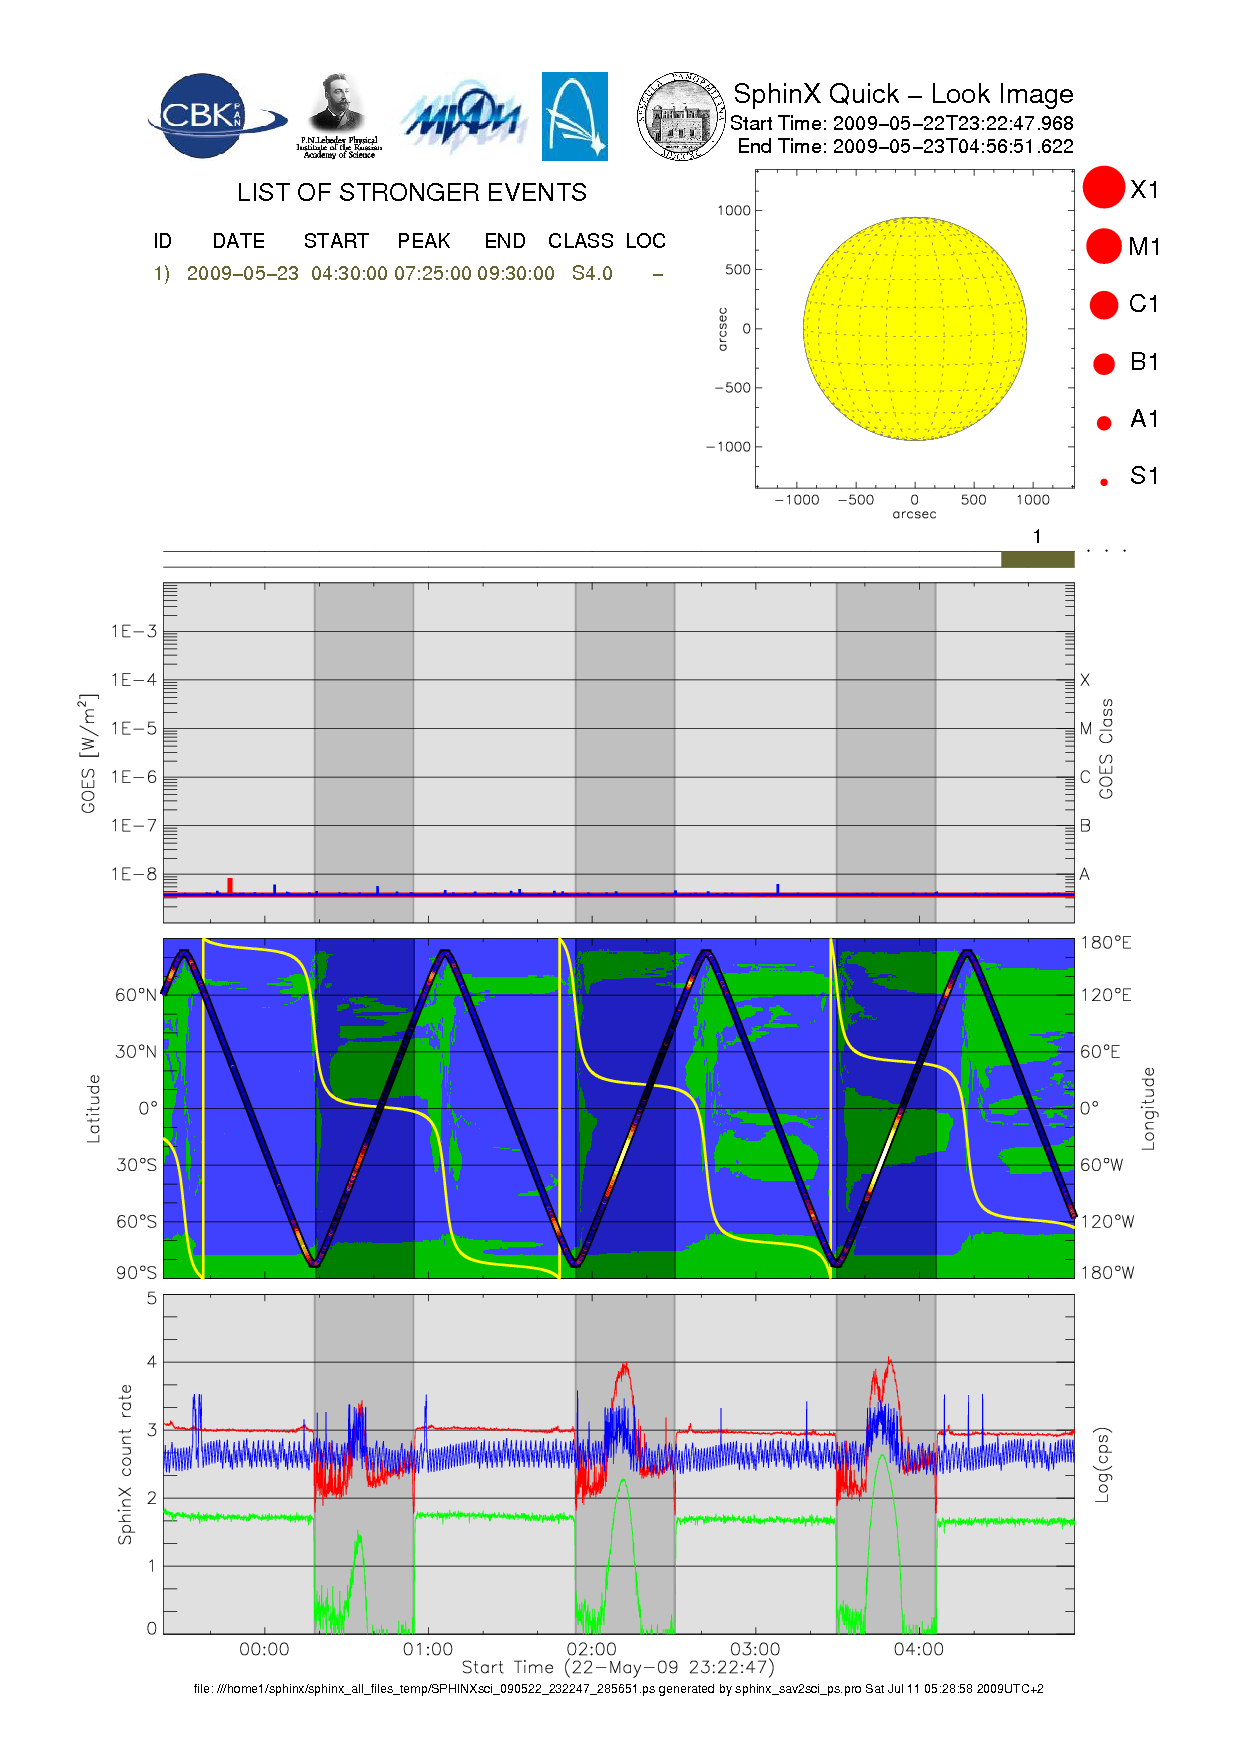Click the 02:00 time axis label
The width and height of the screenshot is (1240, 1754).
[591, 1649]
